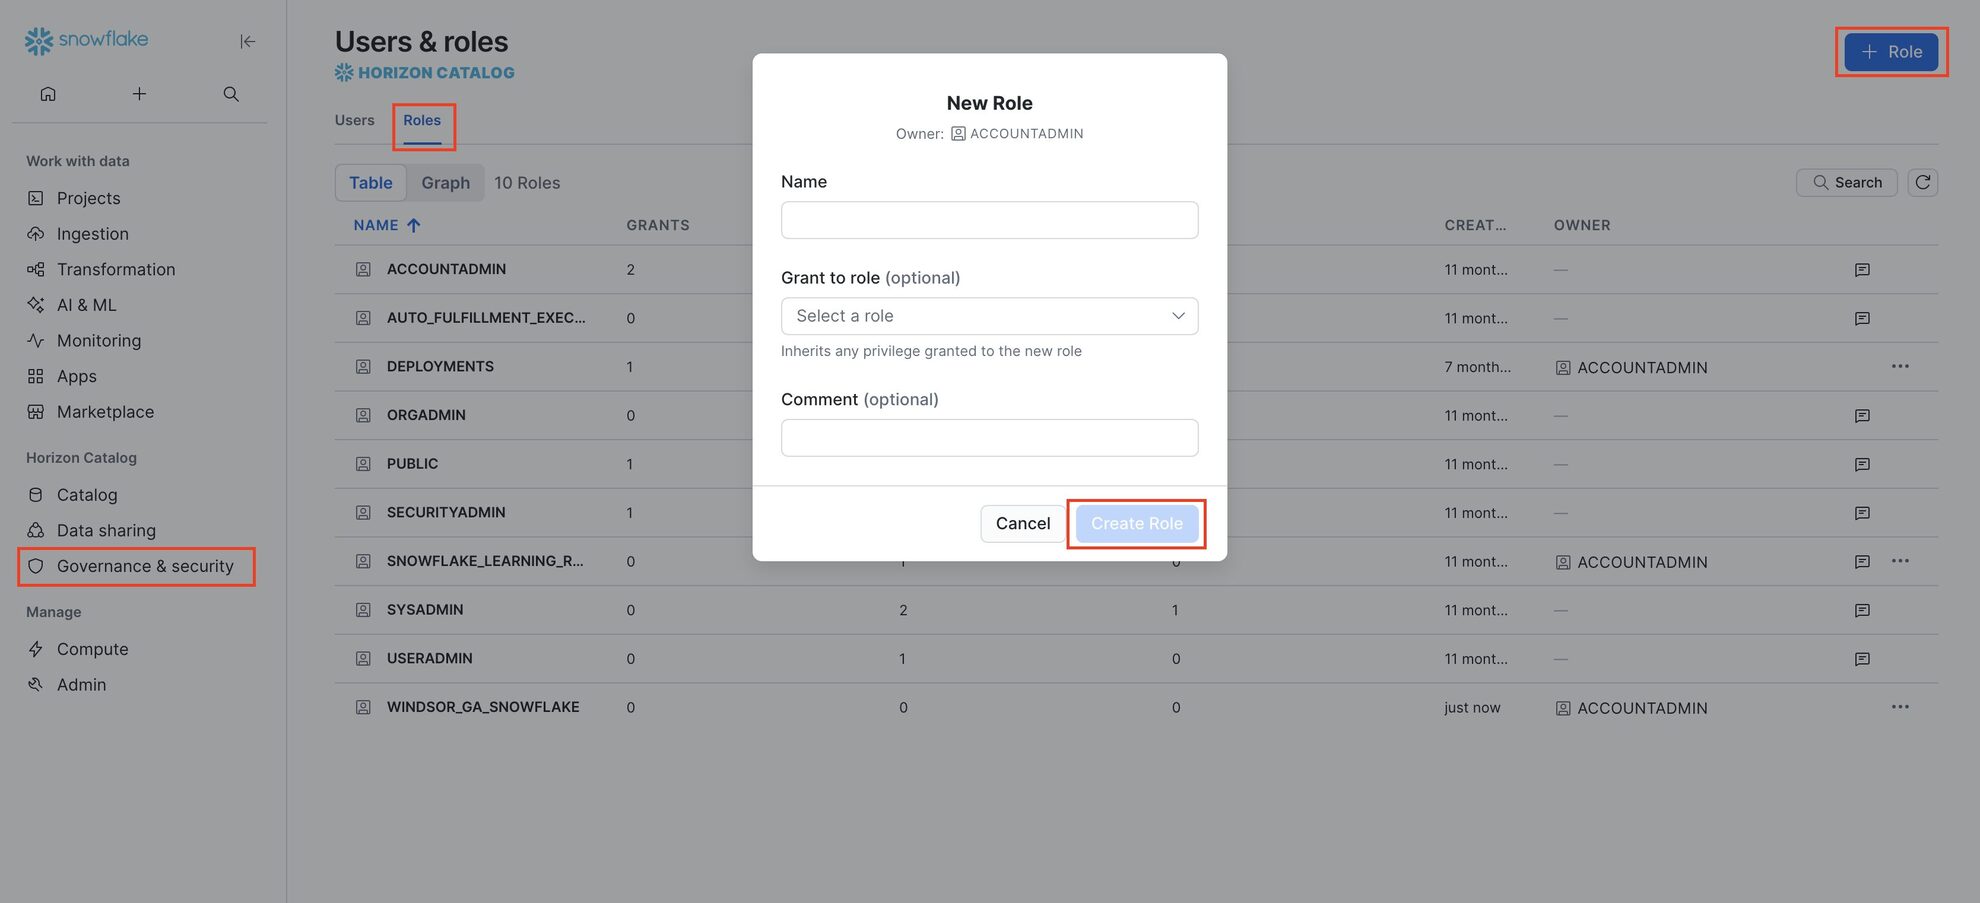Screen dimensions: 1980x903
Task: Sort by the GRANTS column header
Action: click(658, 225)
